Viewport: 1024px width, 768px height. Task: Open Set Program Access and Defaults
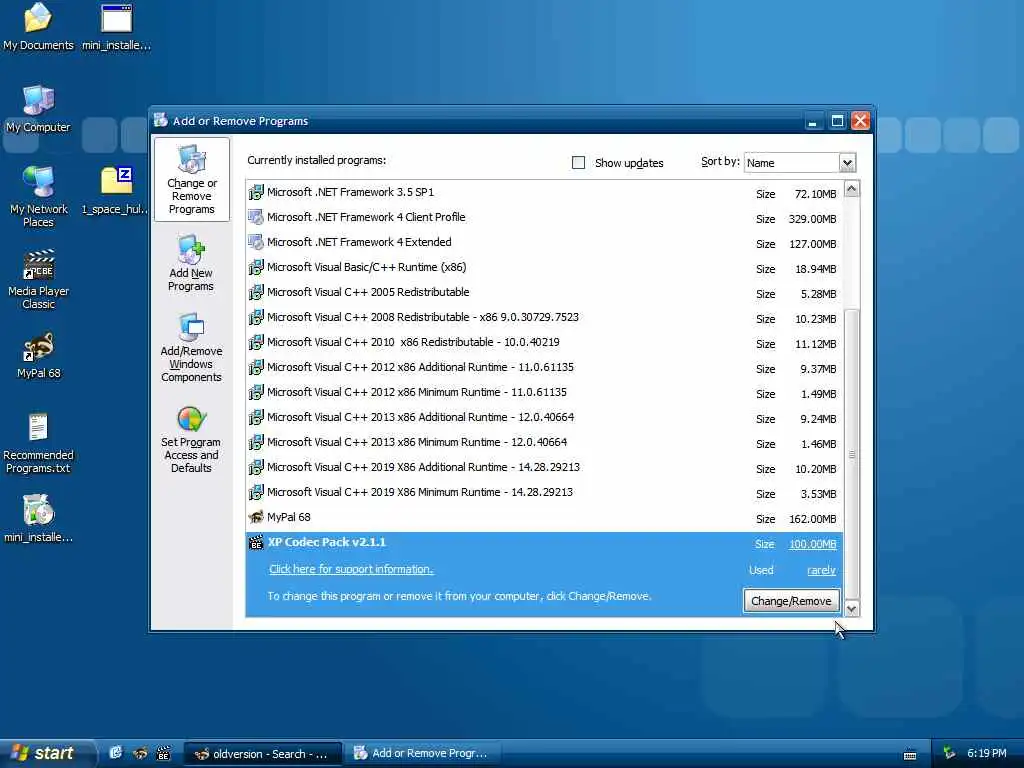191,439
